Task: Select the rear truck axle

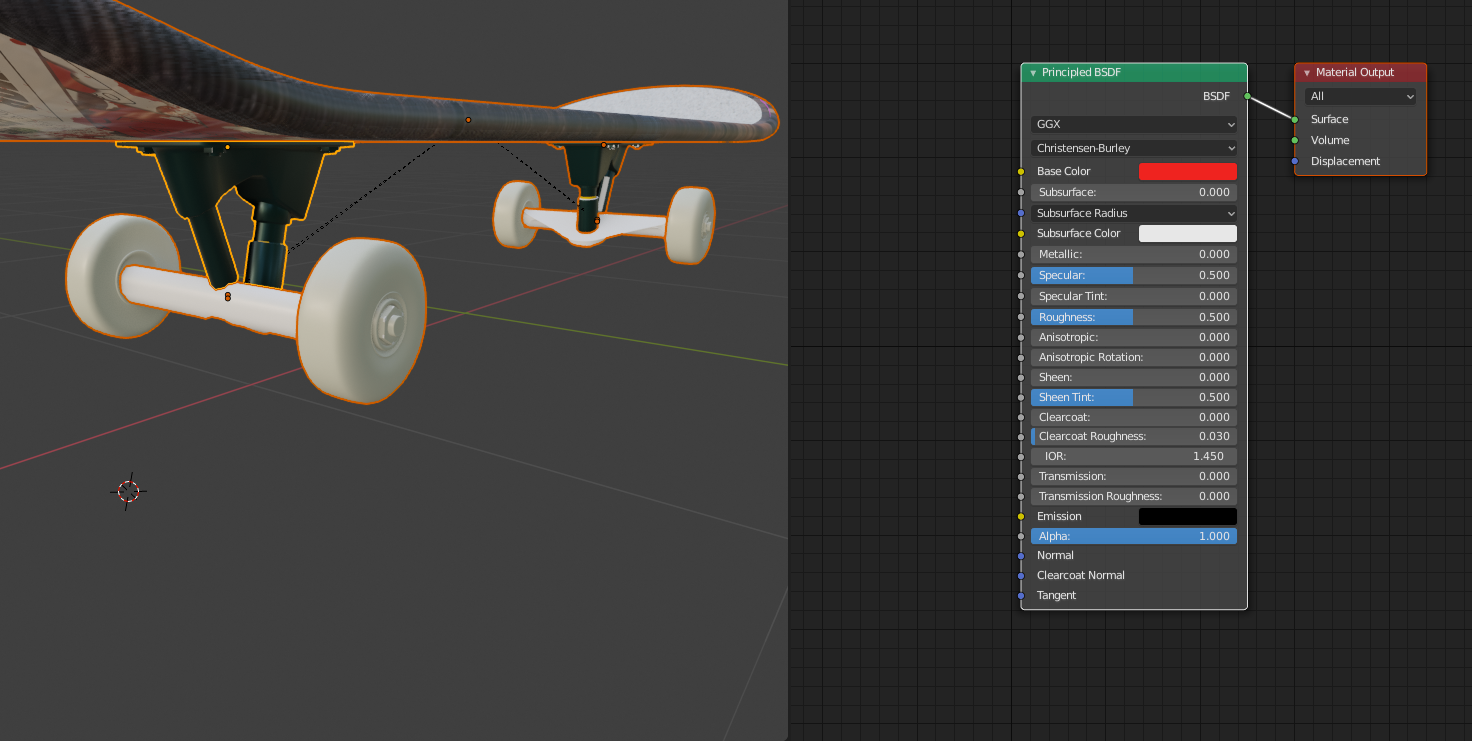Action: tap(597, 226)
